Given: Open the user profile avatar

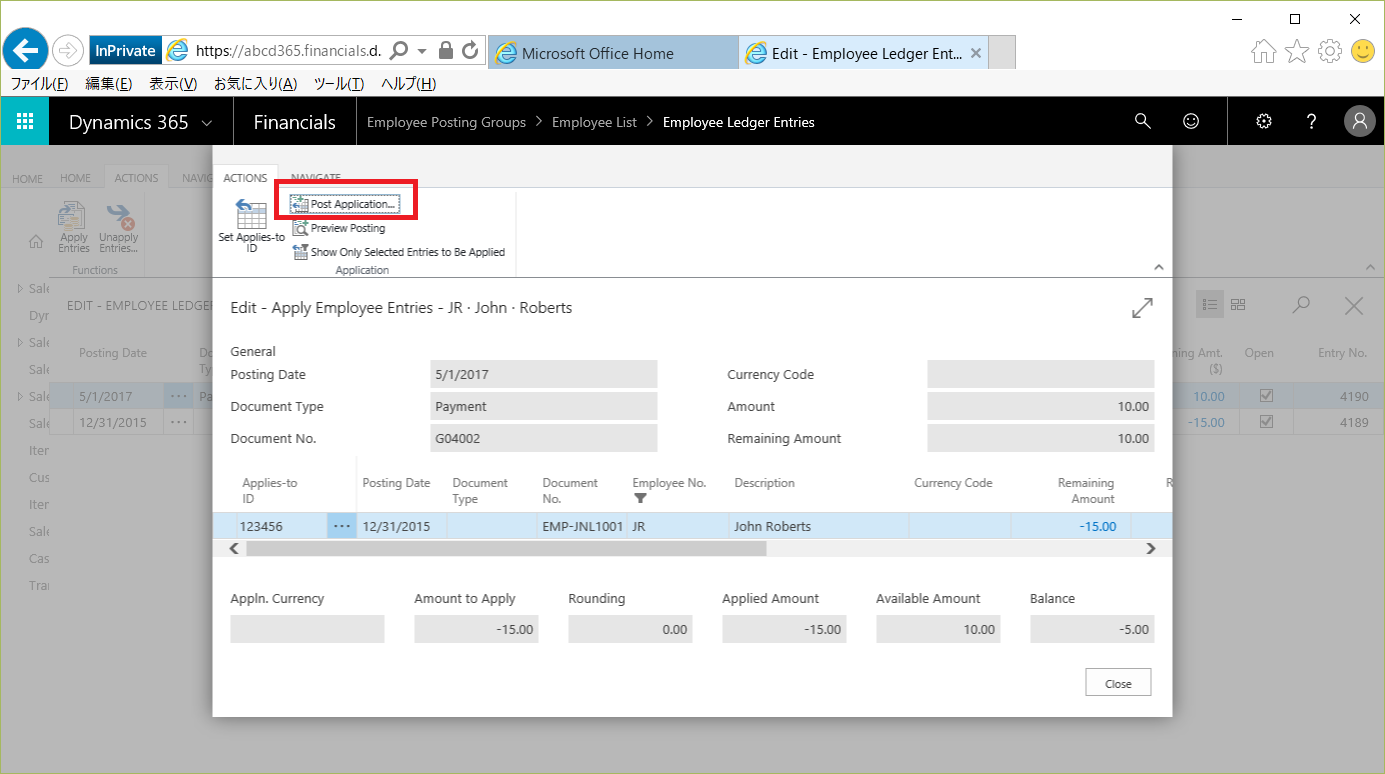Looking at the screenshot, I should coord(1360,122).
